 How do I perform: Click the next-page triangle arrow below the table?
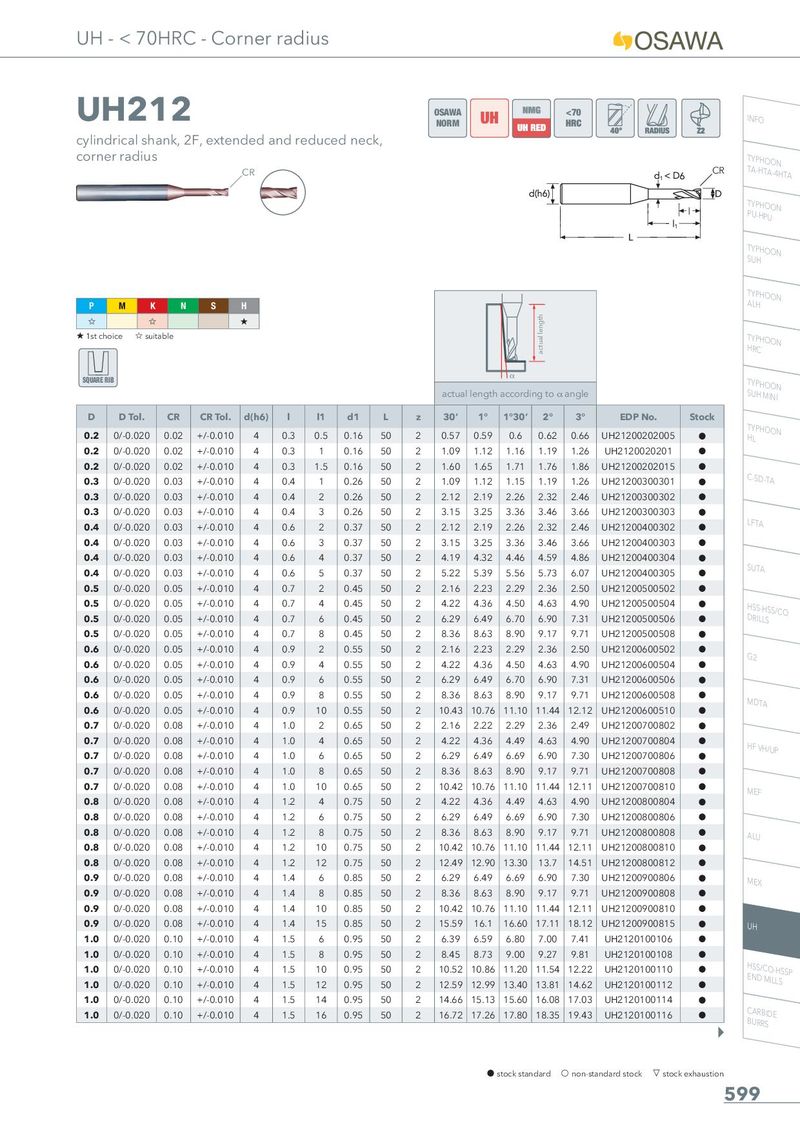point(720,1032)
